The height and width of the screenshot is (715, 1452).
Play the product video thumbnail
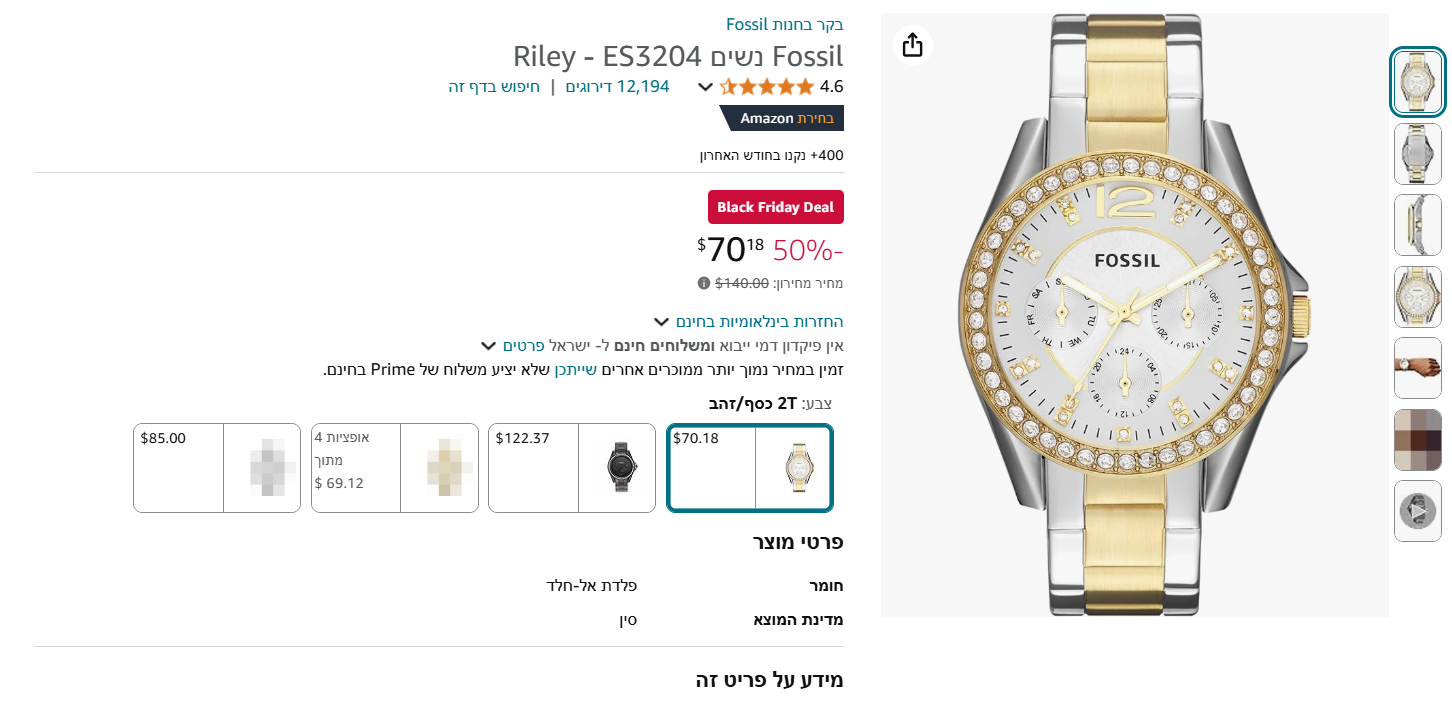[x=1417, y=511]
